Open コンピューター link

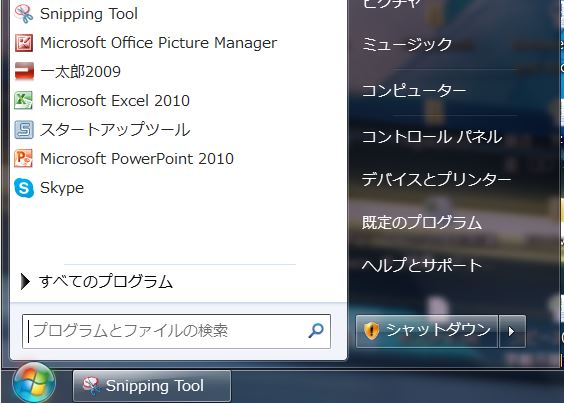pos(414,90)
